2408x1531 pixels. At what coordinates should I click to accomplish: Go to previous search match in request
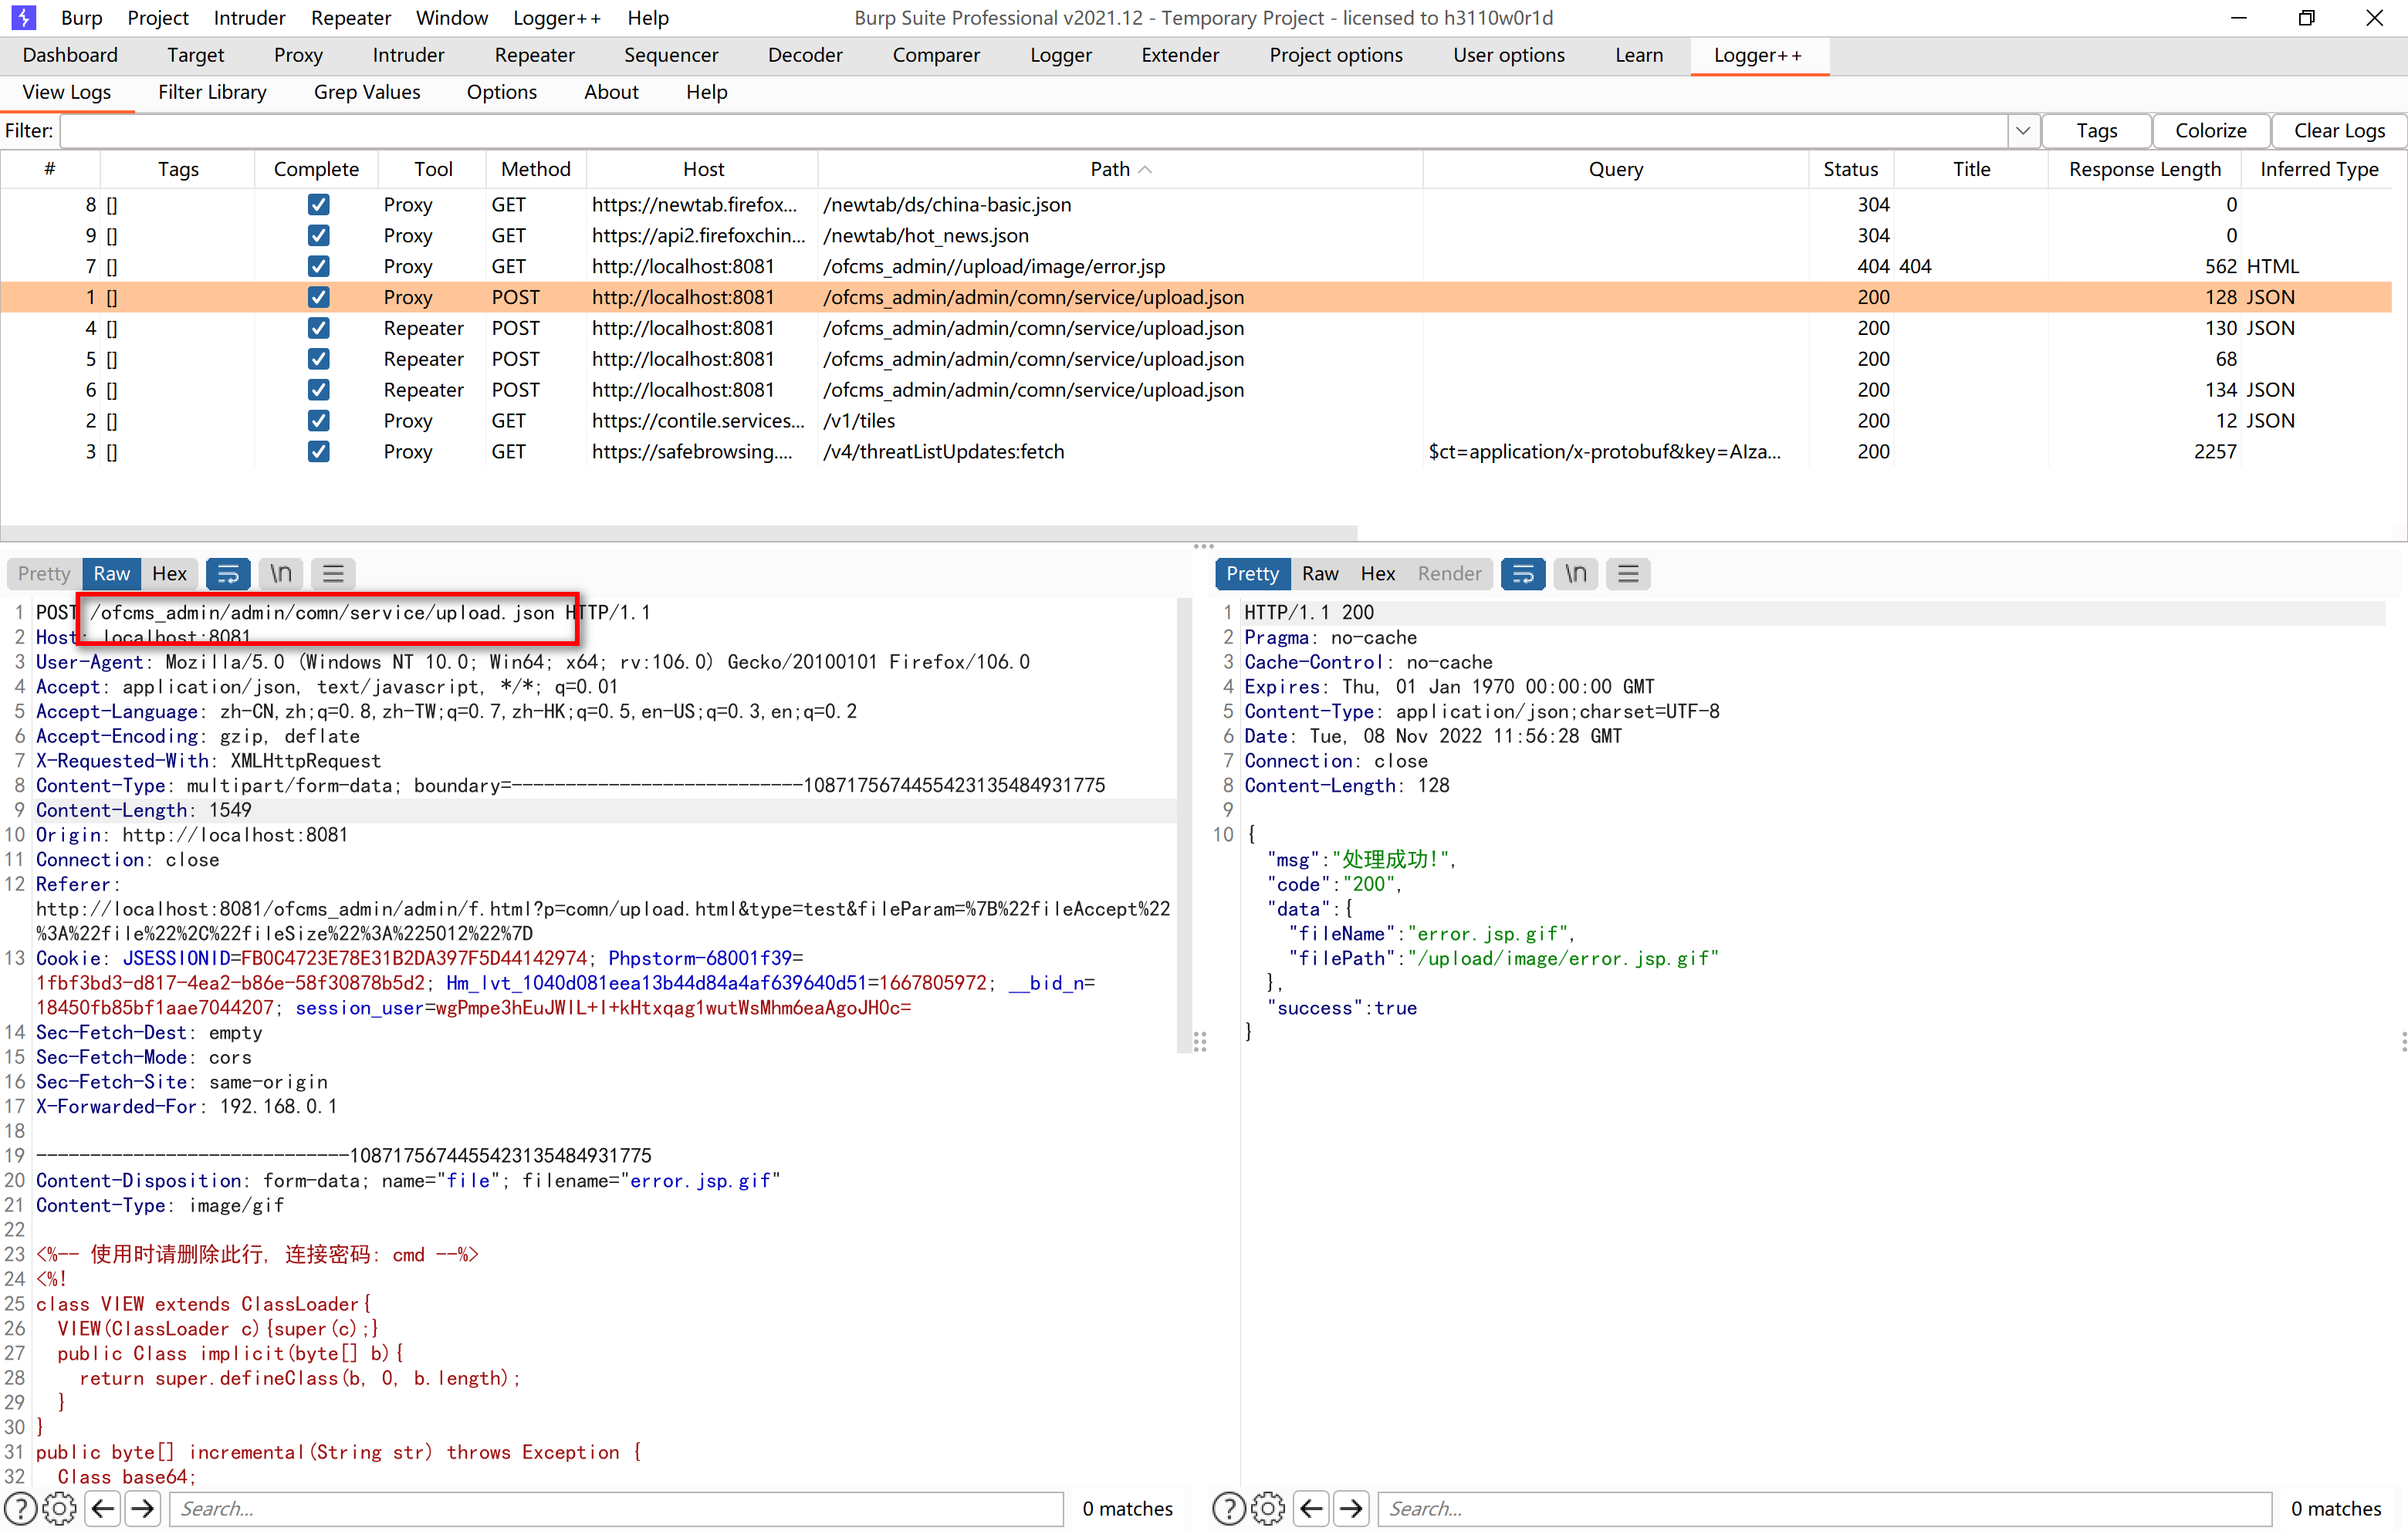[103, 1508]
